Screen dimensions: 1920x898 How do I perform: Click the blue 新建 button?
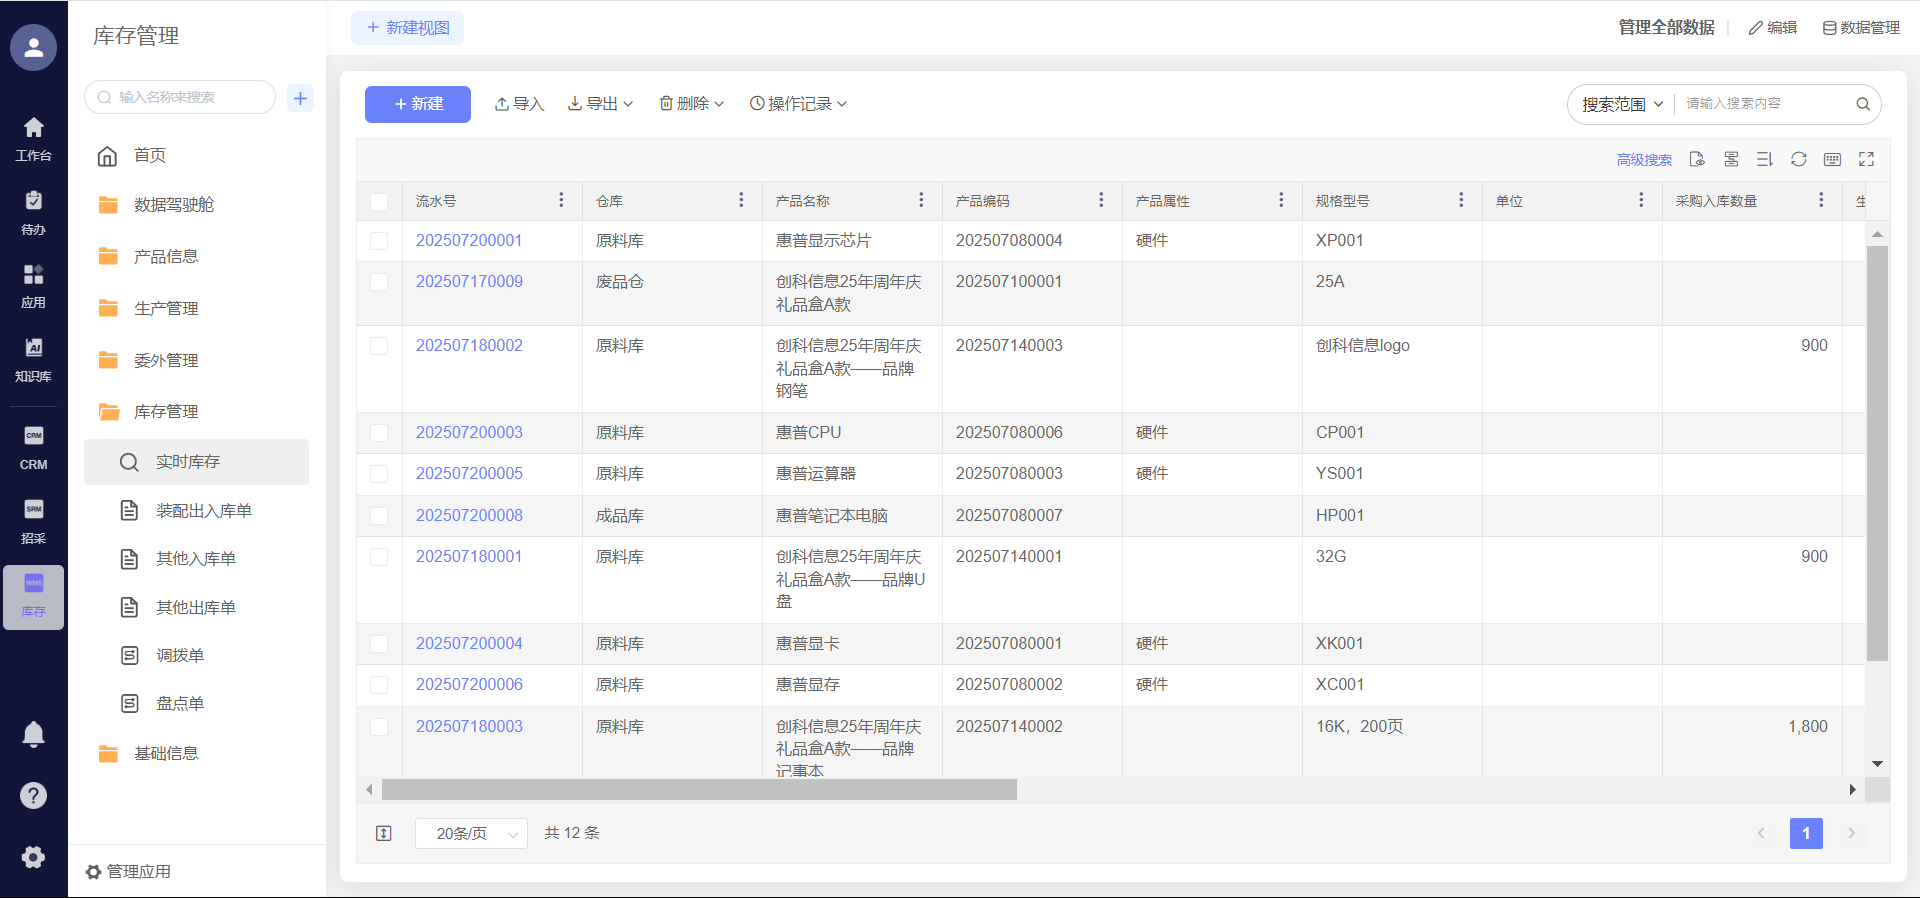(417, 104)
